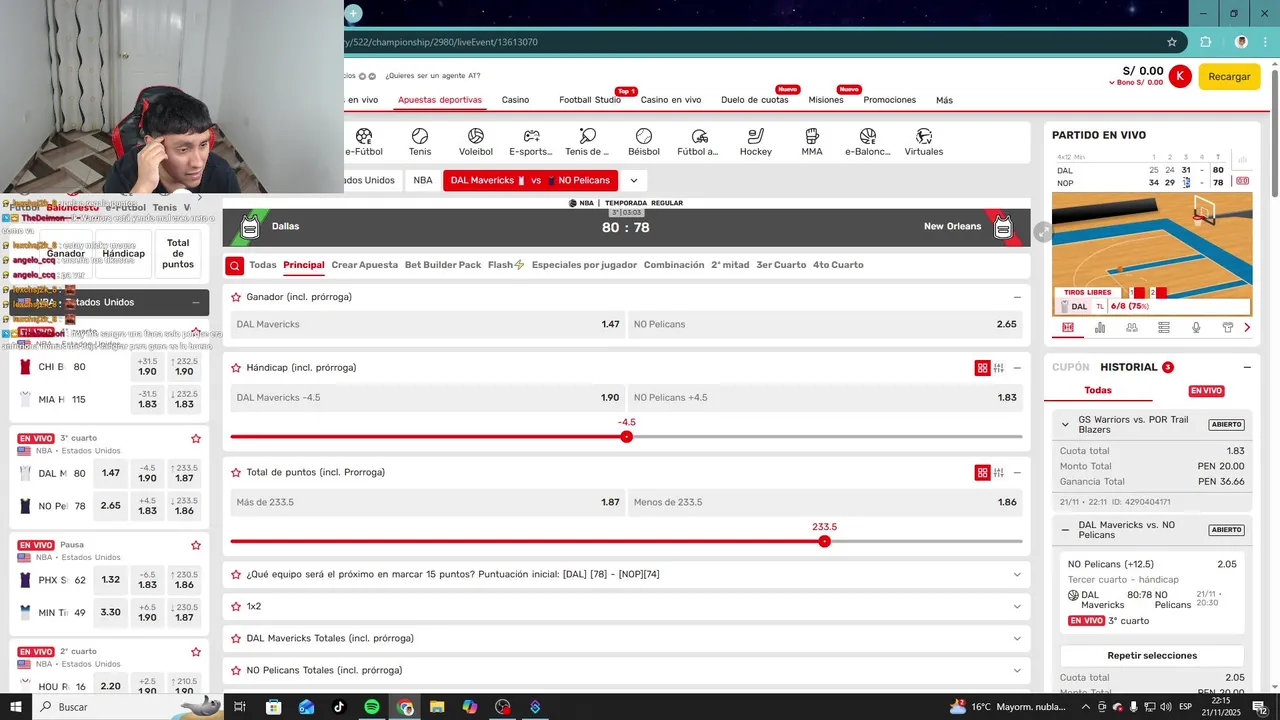
Task: Open TikTok from the taskbar
Action: [x=339, y=707]
